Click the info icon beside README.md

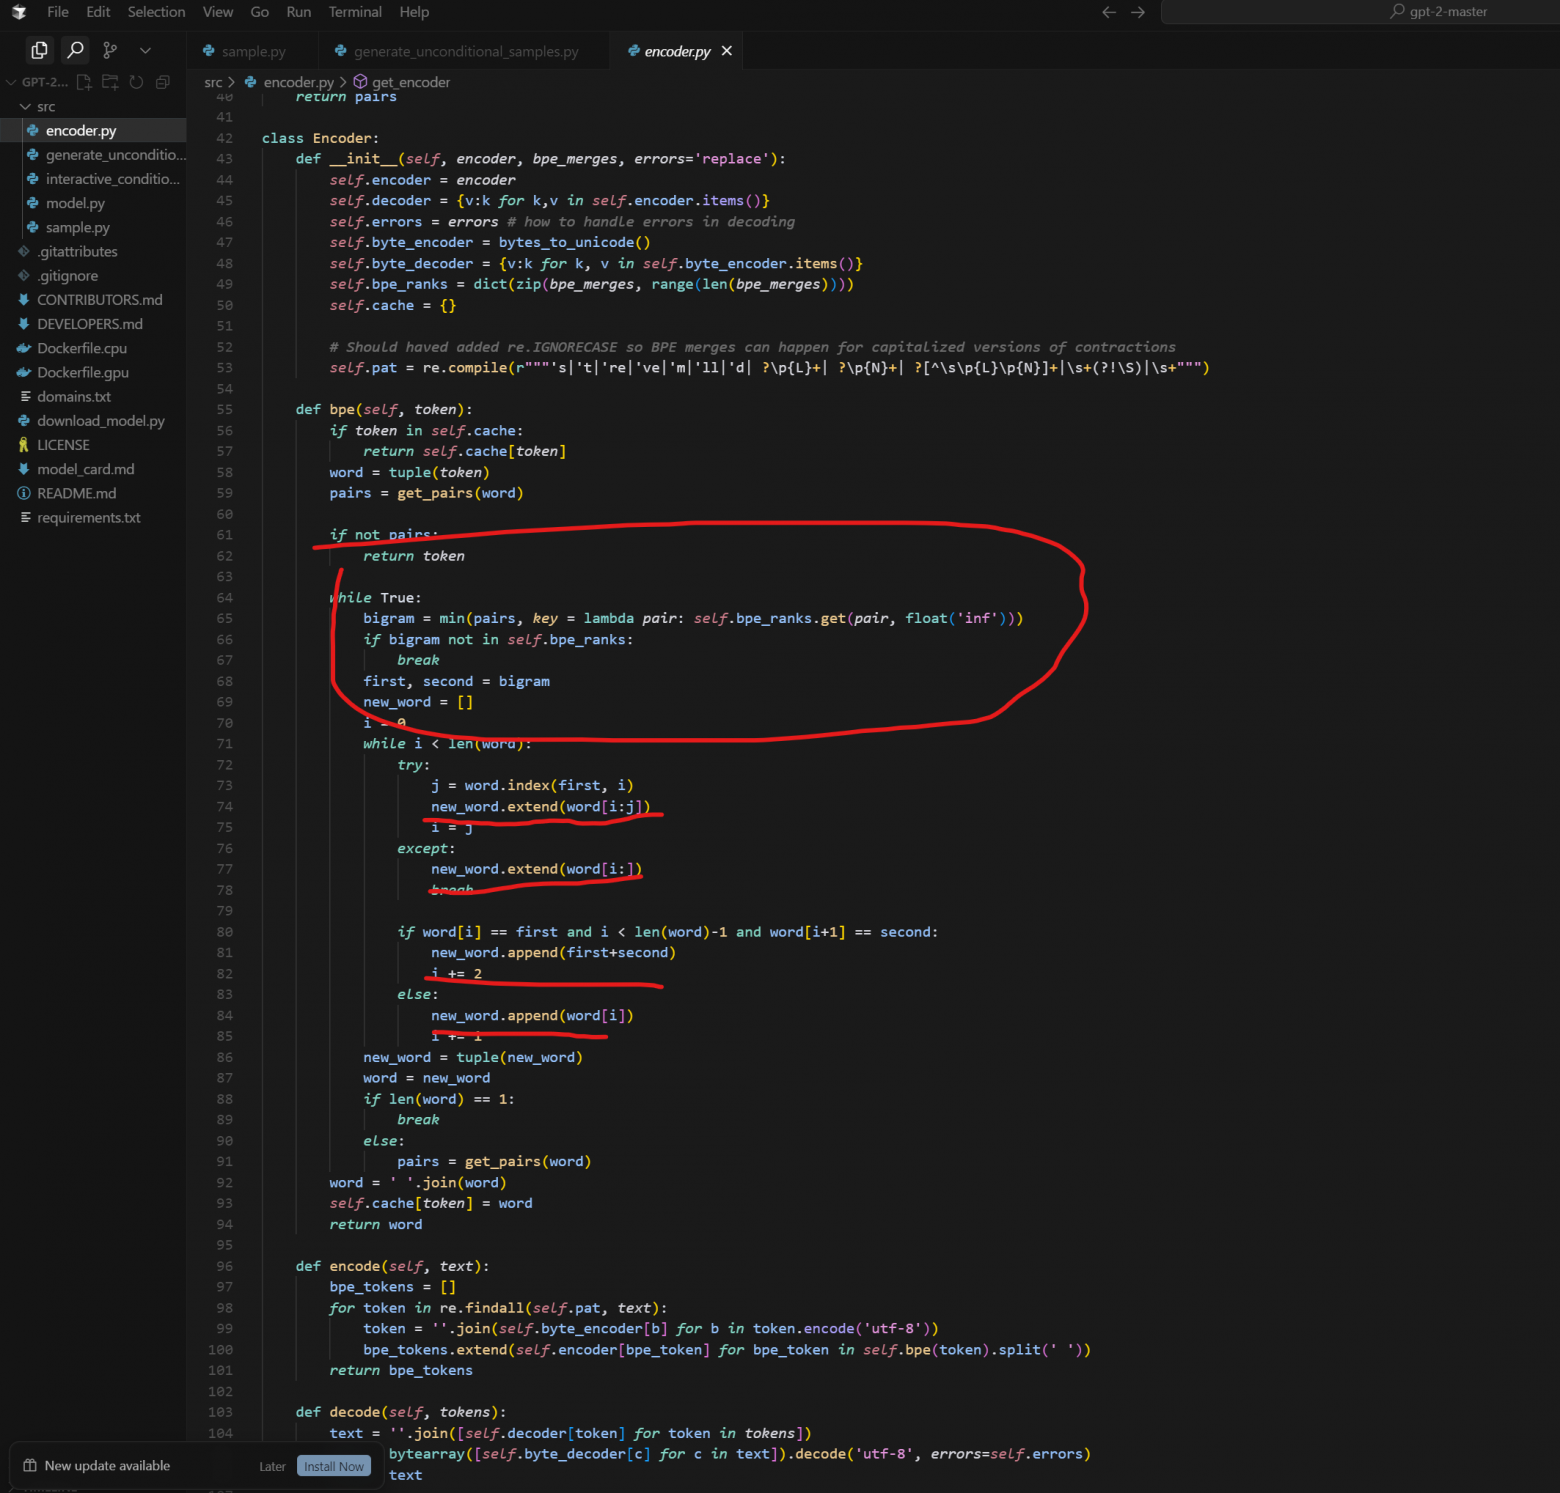[x=24, y=493]
